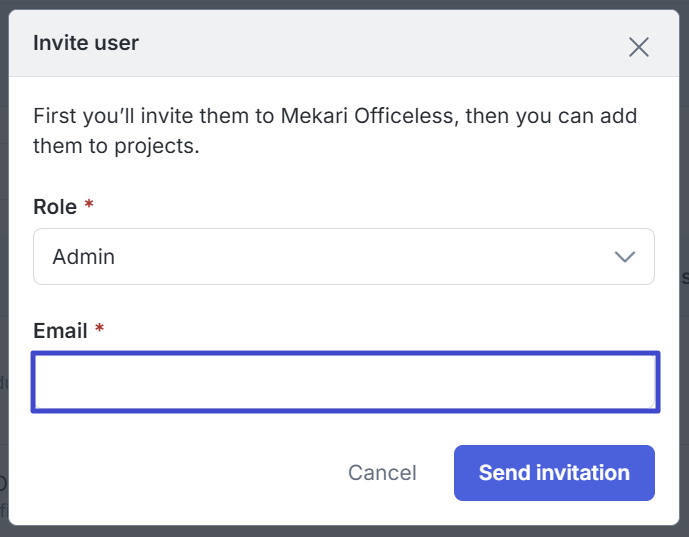Click the selected Admin value text
Image resolution: width=689 pixels, height=537 pixels.
click(84, 257)
